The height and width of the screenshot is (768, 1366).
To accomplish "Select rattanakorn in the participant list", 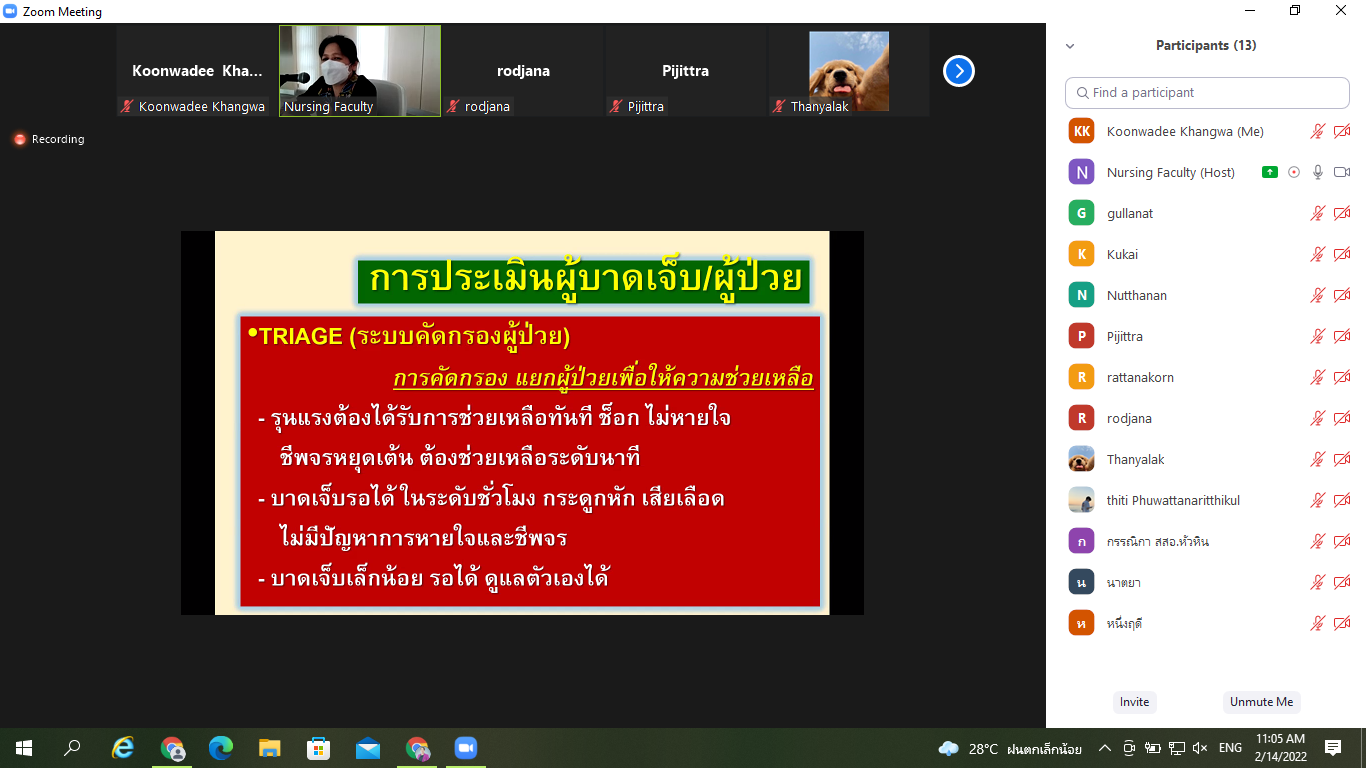I will (x=1140, y=377).
